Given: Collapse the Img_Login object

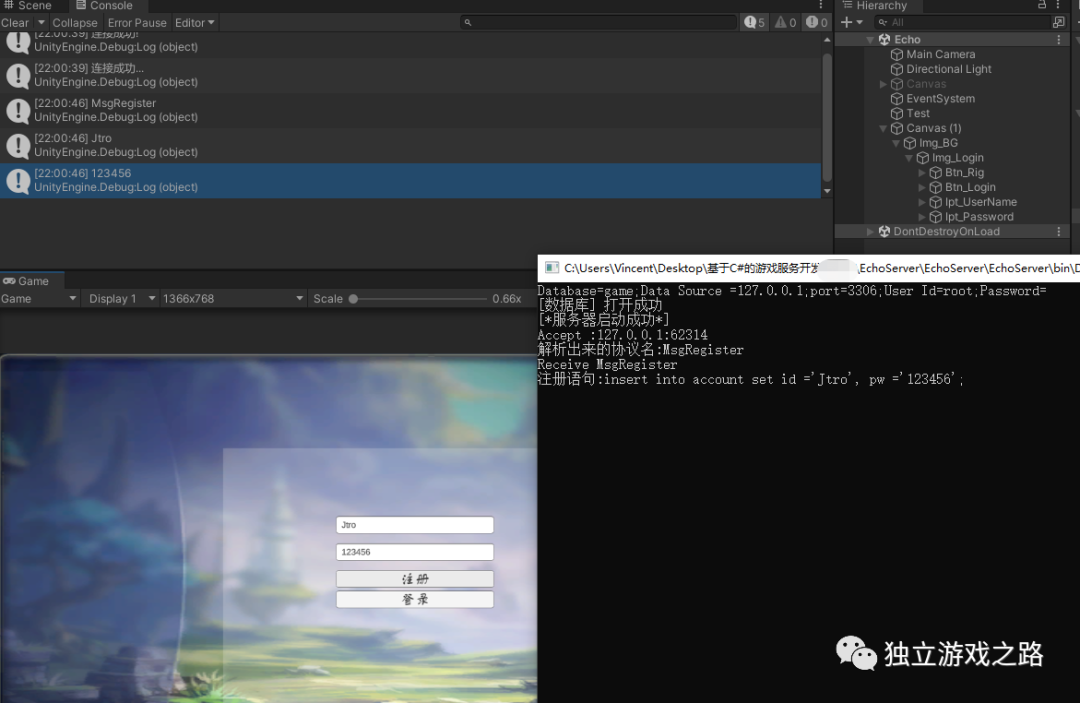Looking at the screenshot, I should (x=909, y=158).
